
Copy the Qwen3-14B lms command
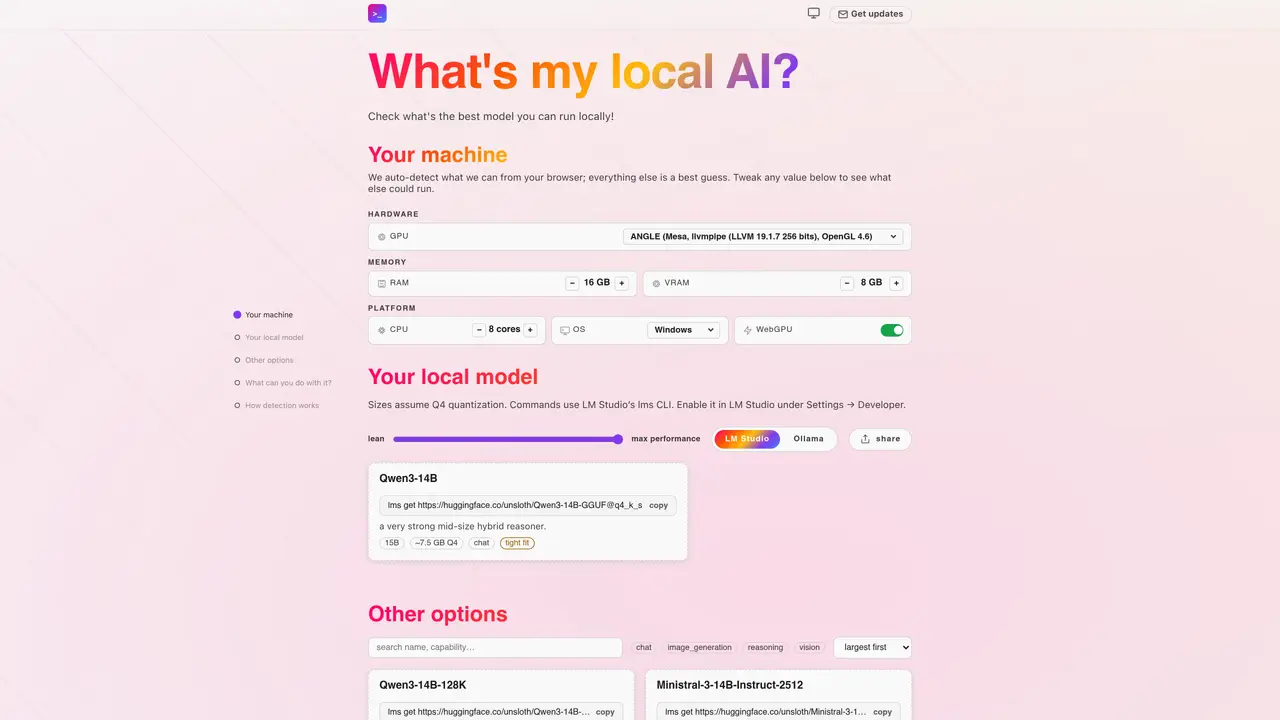click(x=658, y=506)
